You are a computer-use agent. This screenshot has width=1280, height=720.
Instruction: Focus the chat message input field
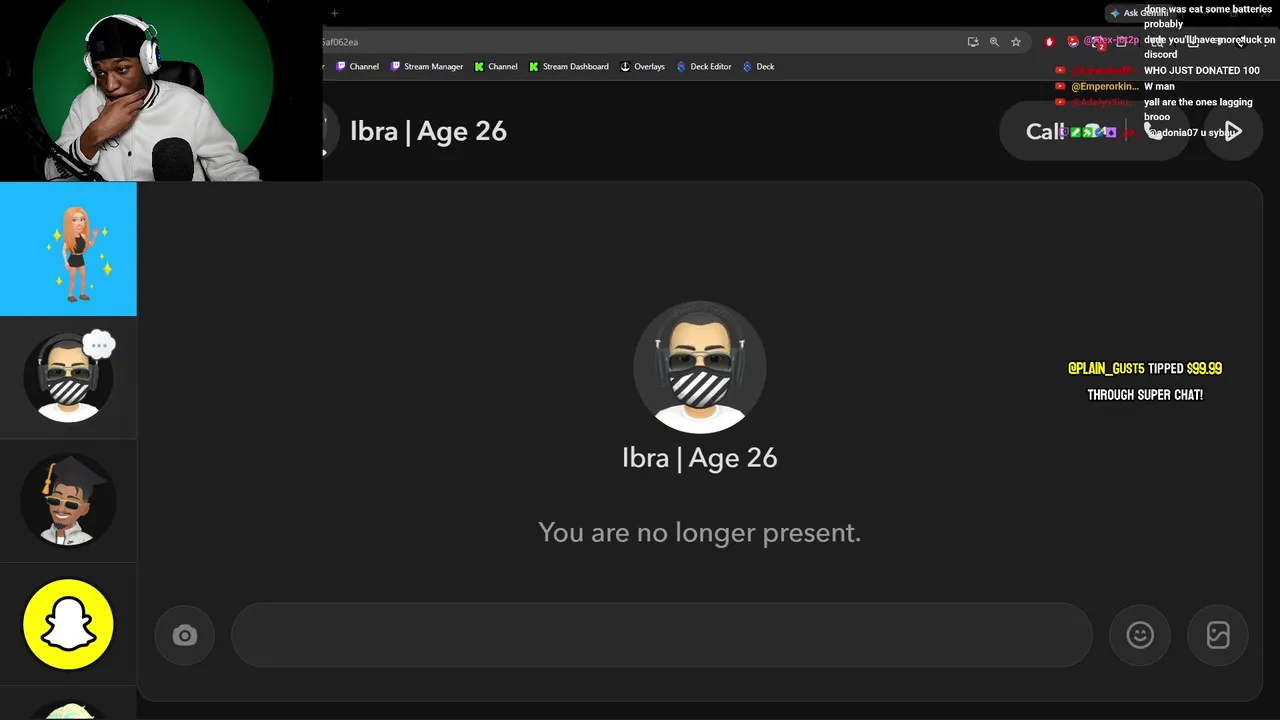coord(661,635)
